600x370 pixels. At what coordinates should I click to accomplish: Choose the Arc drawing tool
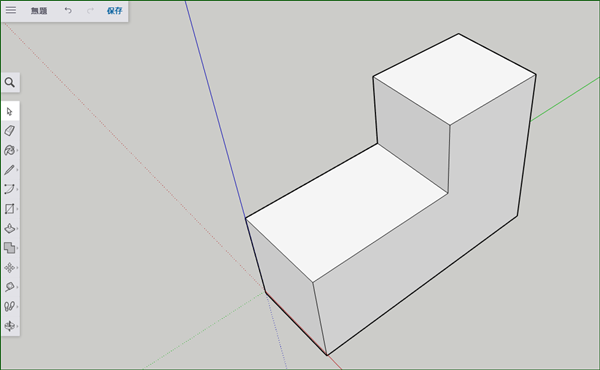[x=10, y=189]
